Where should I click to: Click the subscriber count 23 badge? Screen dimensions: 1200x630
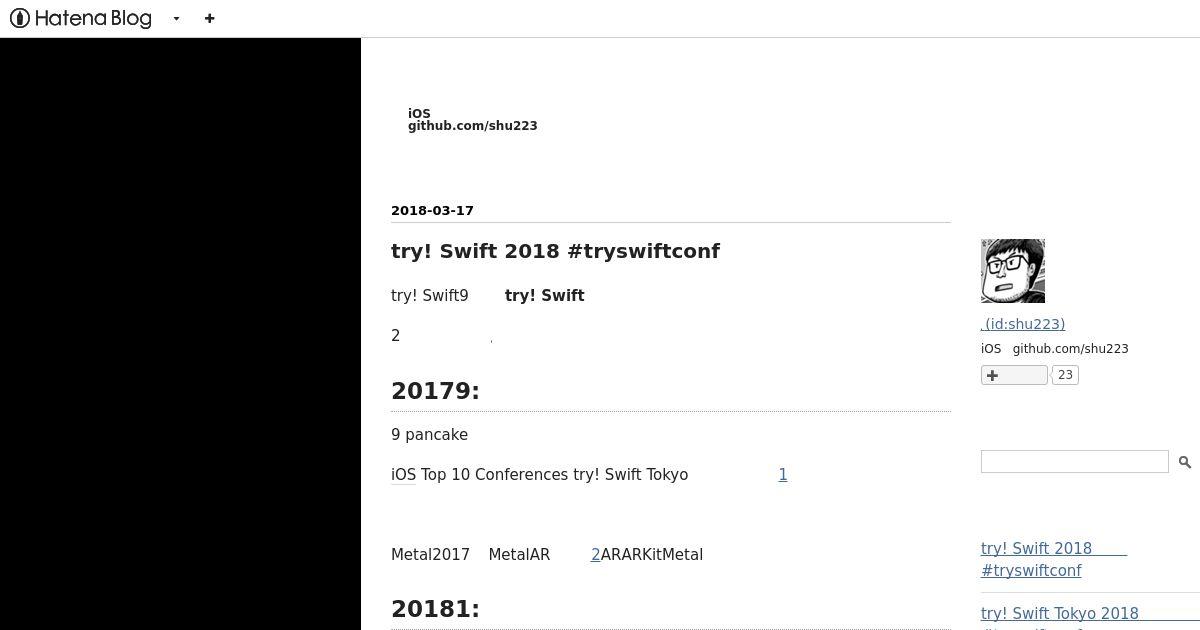[x=1065, y=375]
